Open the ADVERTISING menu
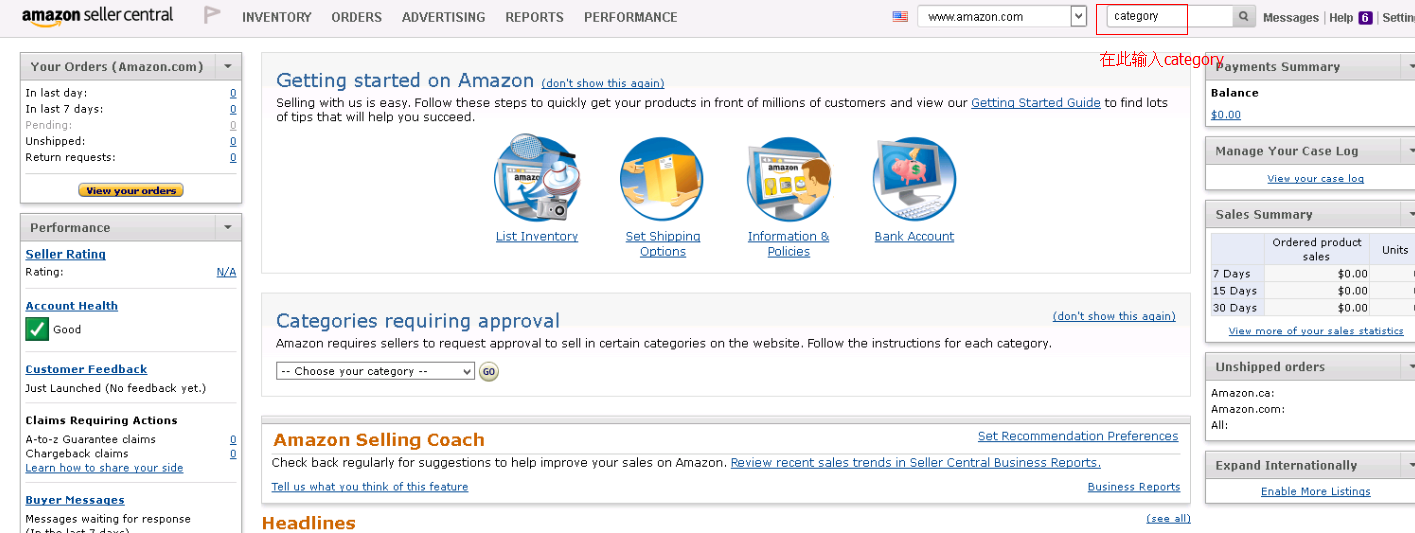Image resolution: width=1415 pixels, height=533 pixels. coord(443,18)
